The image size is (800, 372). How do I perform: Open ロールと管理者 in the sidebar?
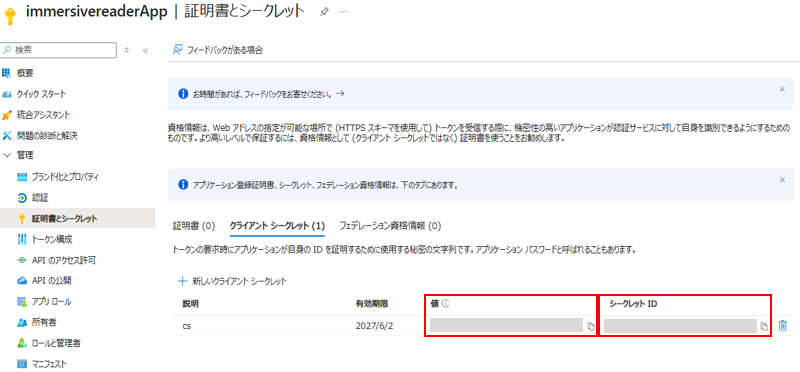[56, 343]
